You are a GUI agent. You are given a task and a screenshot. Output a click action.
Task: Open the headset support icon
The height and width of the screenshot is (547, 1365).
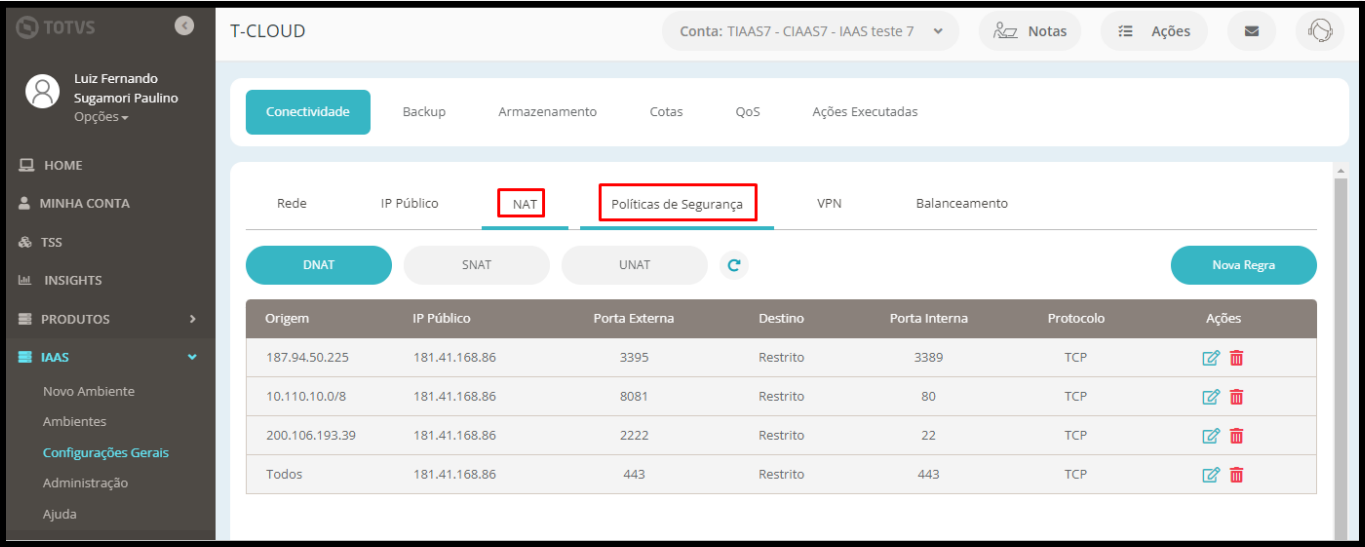click(1319, 31)
